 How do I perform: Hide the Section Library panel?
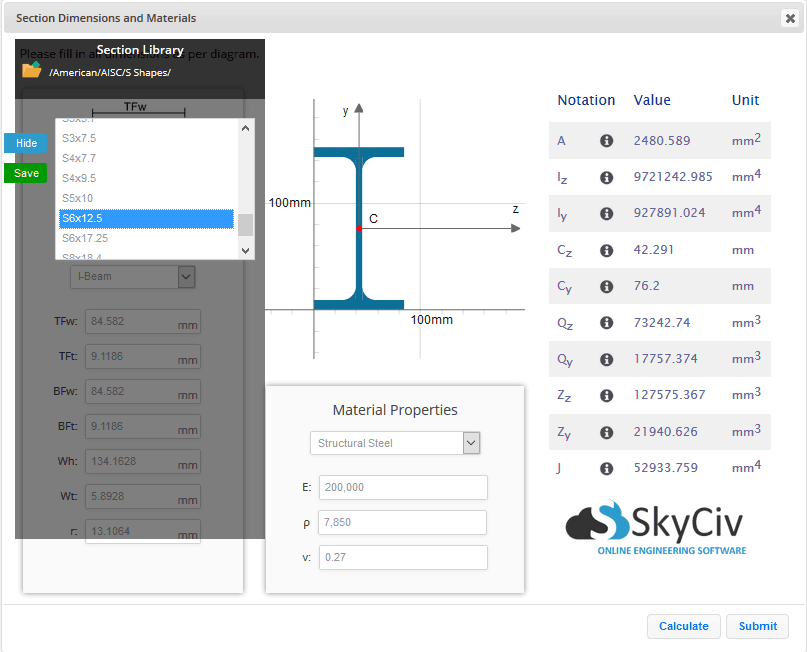coord(26,143)
